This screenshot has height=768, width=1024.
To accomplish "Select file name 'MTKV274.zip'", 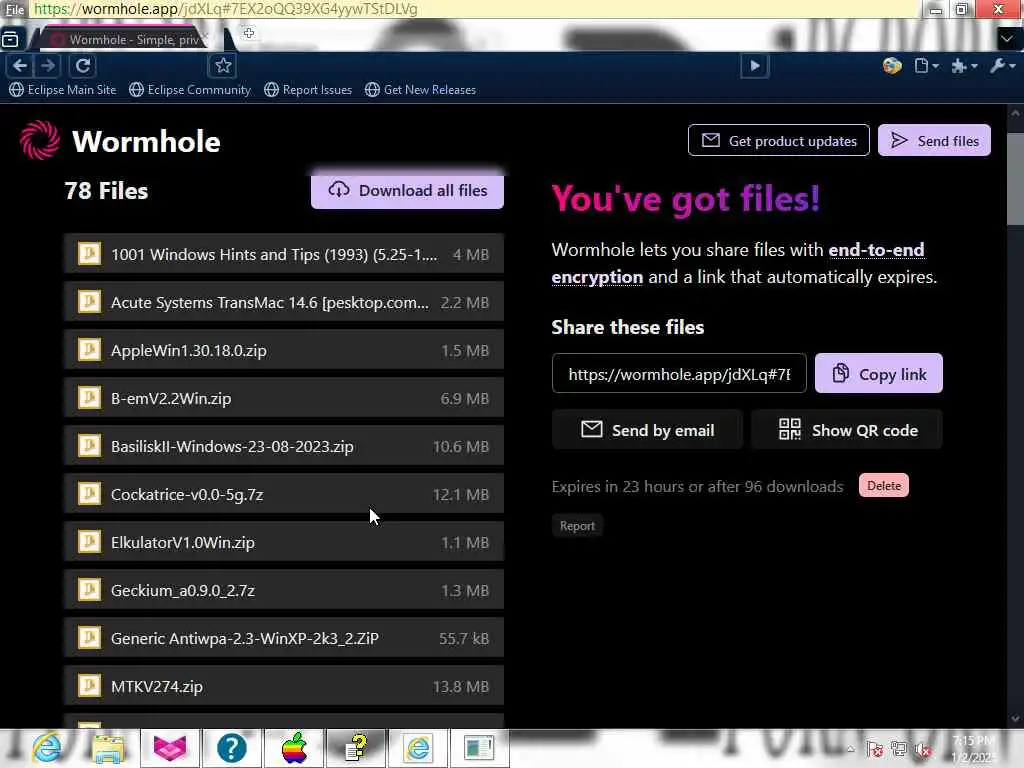I will coord(157,687).
